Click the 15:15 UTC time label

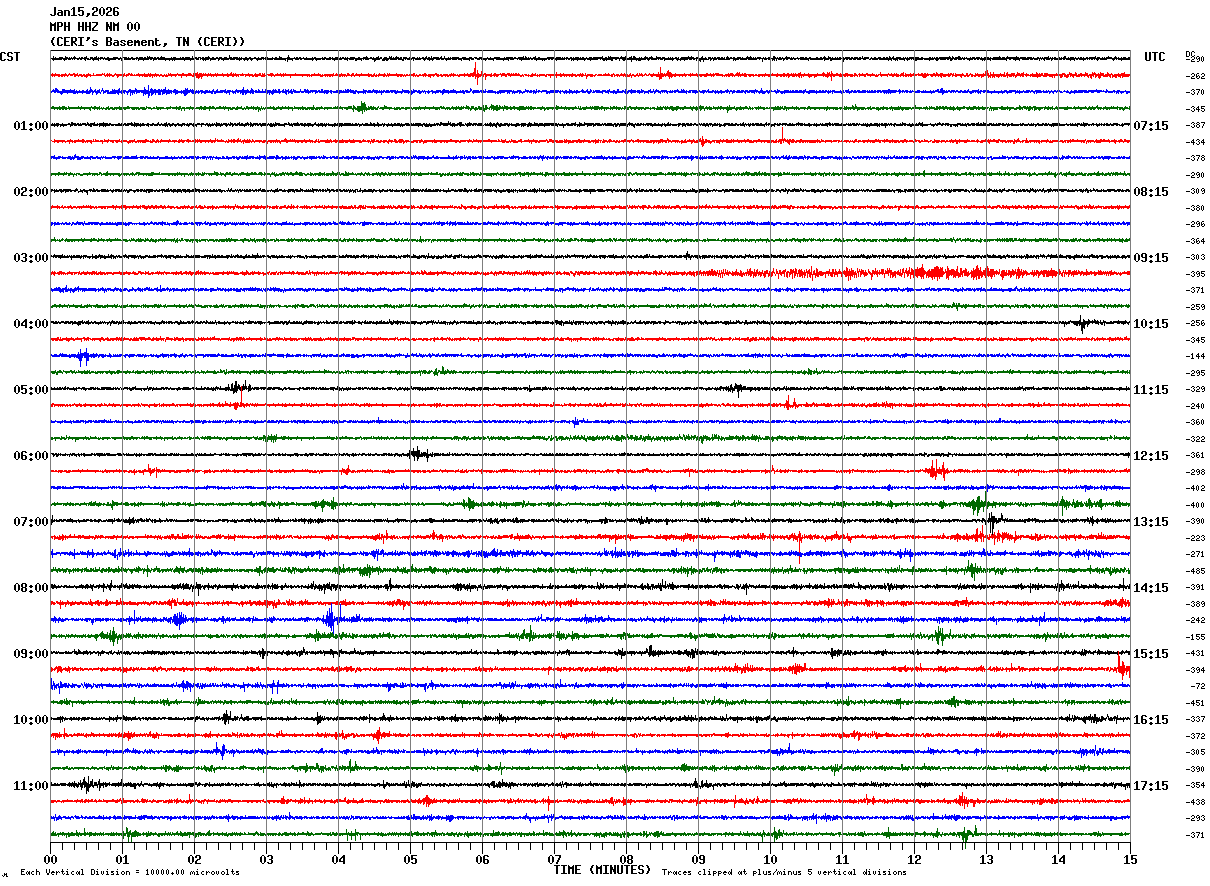1151,654
